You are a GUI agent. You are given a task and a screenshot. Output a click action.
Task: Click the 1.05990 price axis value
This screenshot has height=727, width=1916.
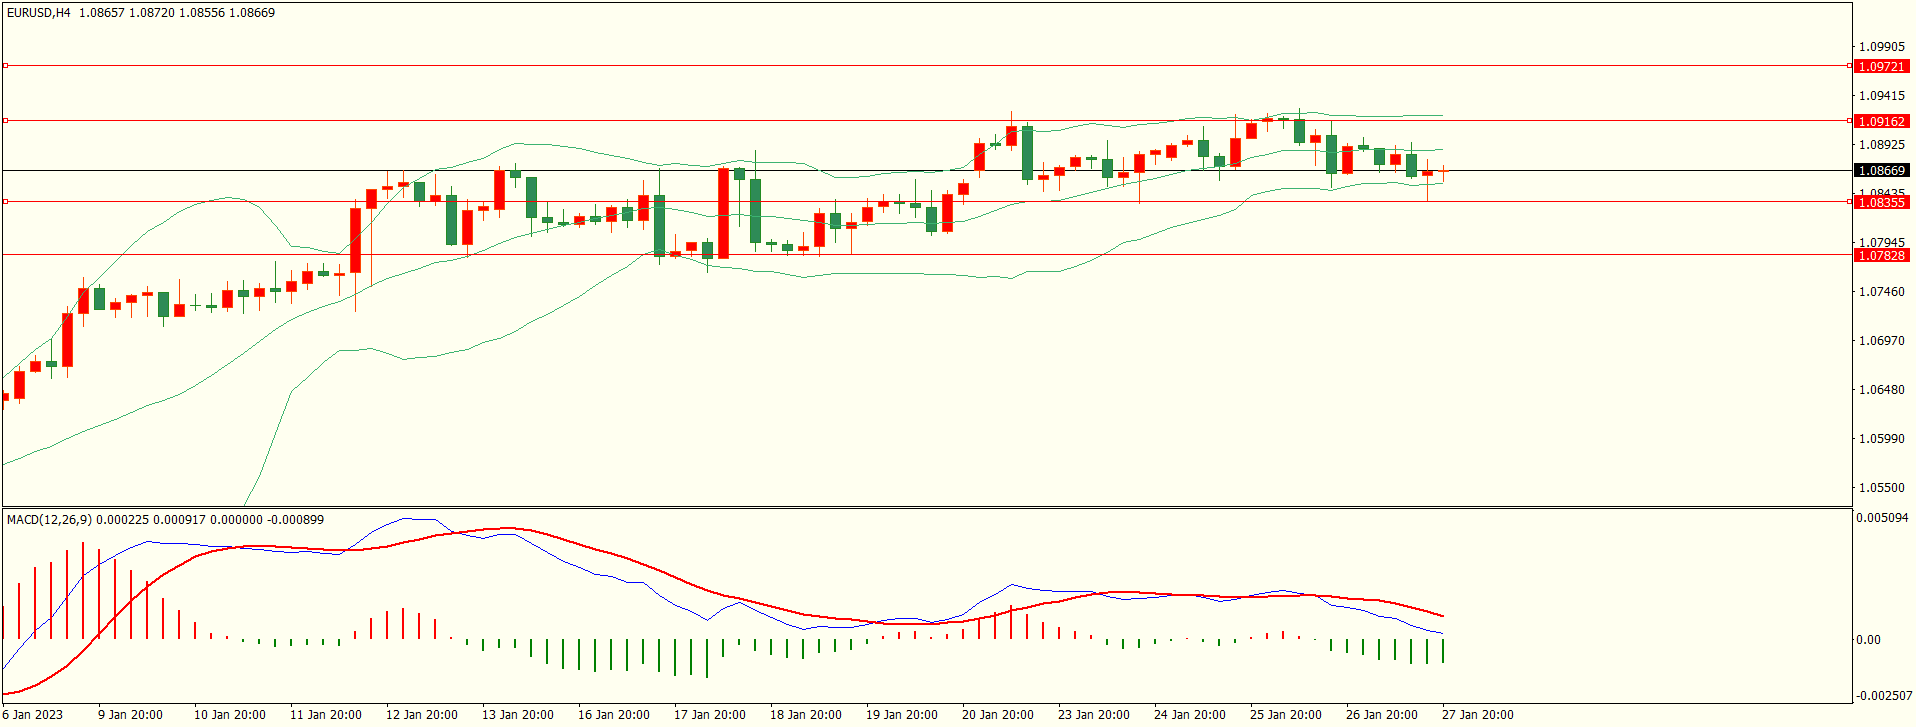click(x=1881, y=439)
